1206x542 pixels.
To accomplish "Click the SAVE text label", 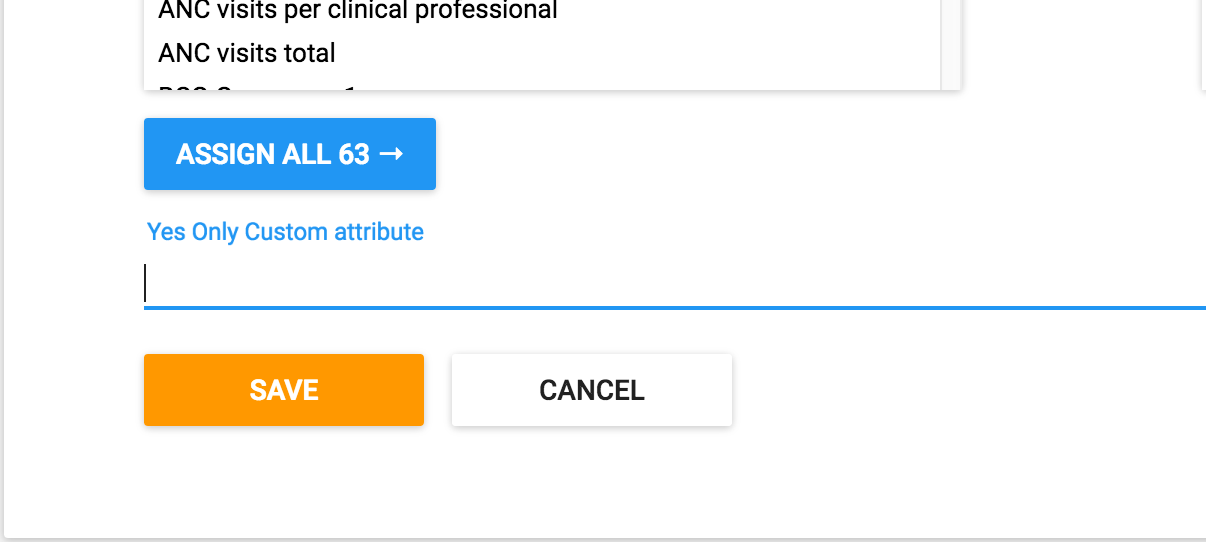I will coord(284,390).
